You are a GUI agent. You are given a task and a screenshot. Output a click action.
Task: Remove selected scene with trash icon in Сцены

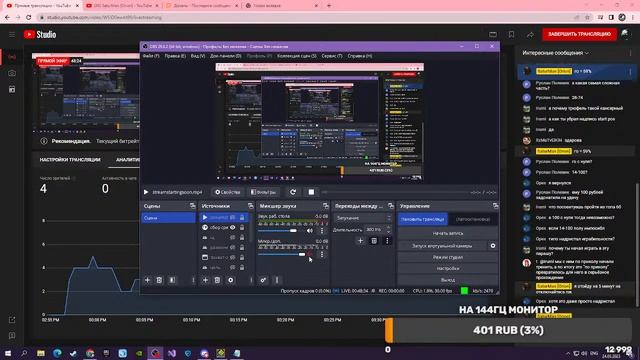coord(159,280)
